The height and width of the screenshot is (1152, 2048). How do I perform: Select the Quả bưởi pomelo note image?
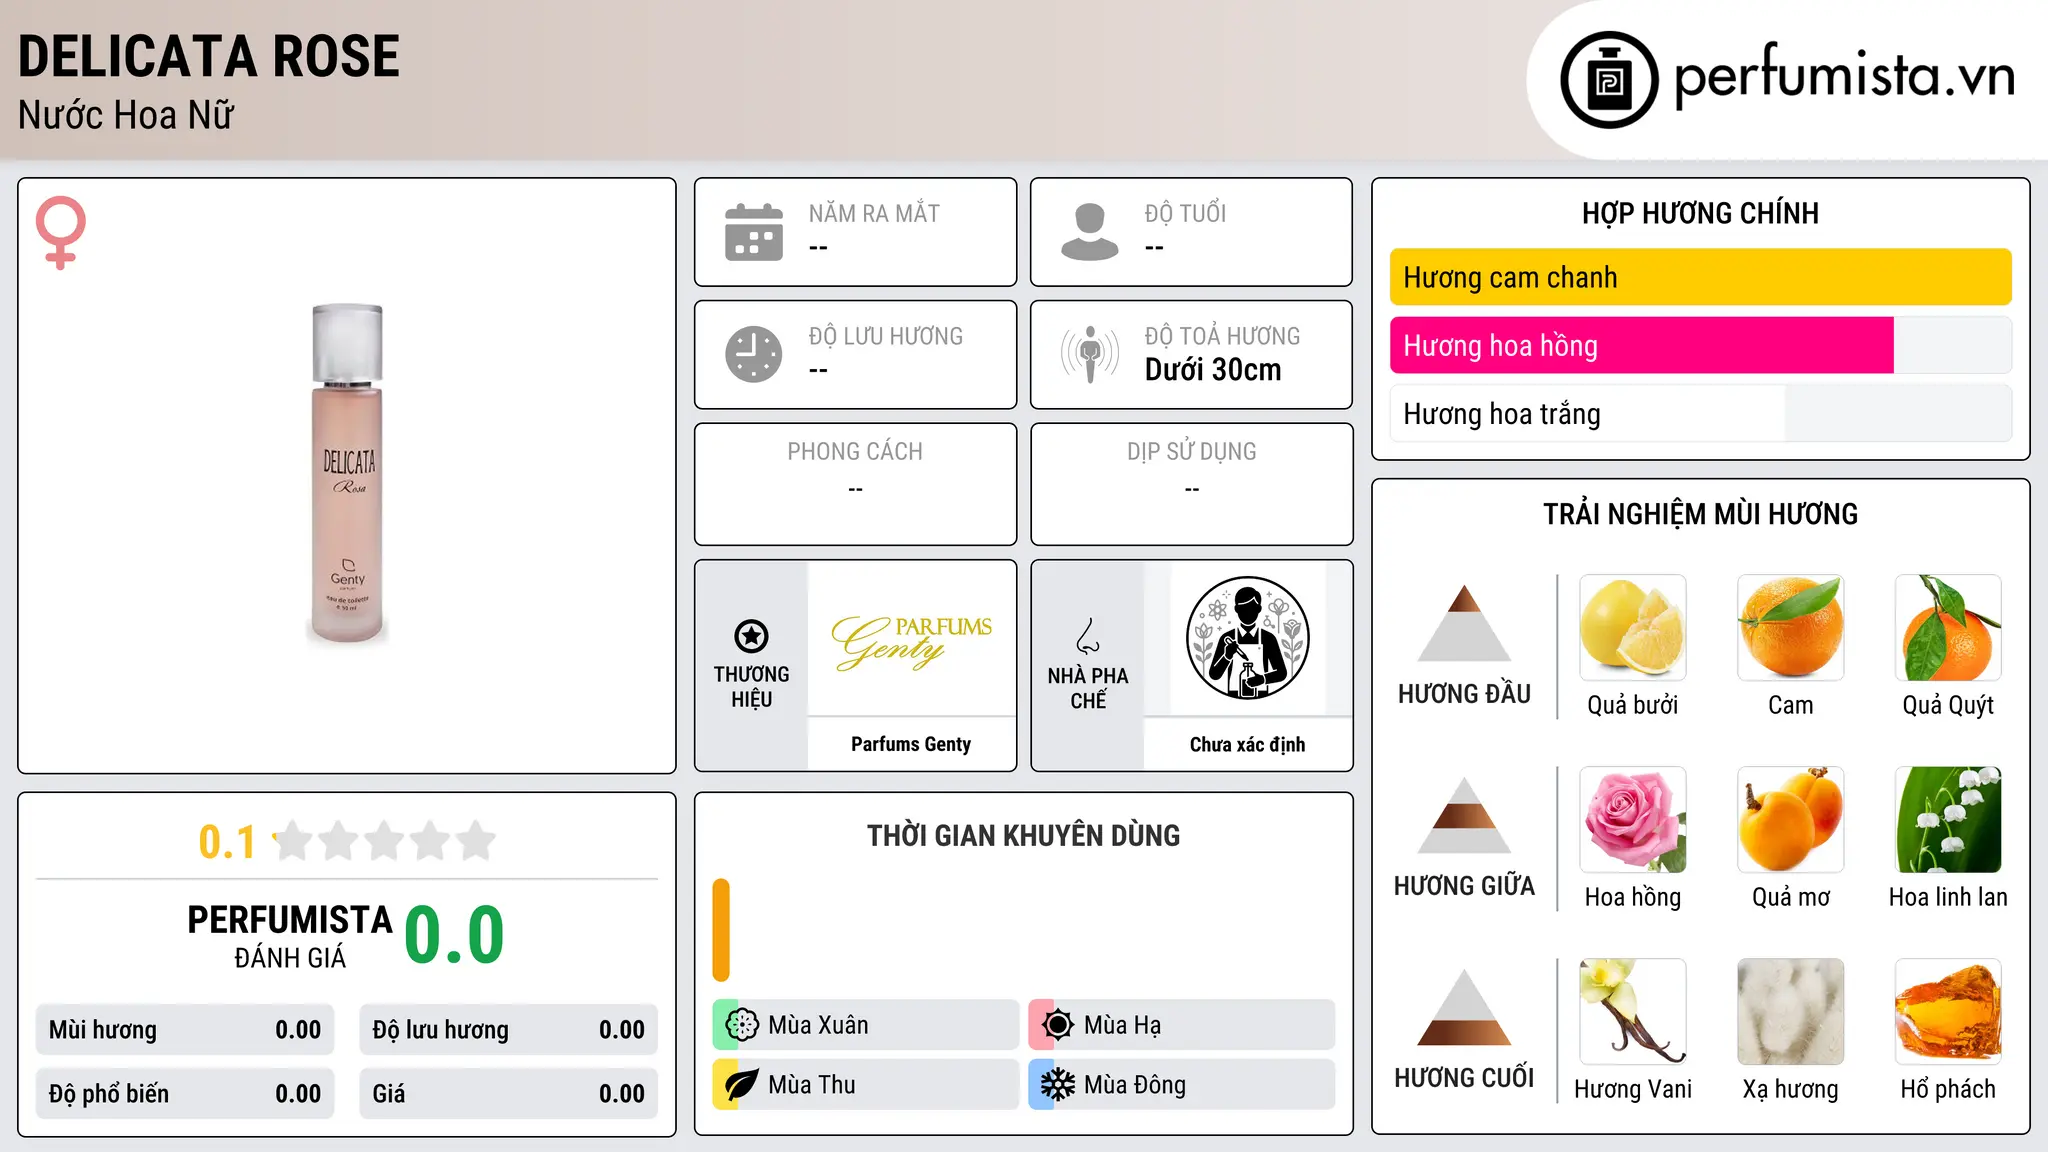tap(1633, 628)
